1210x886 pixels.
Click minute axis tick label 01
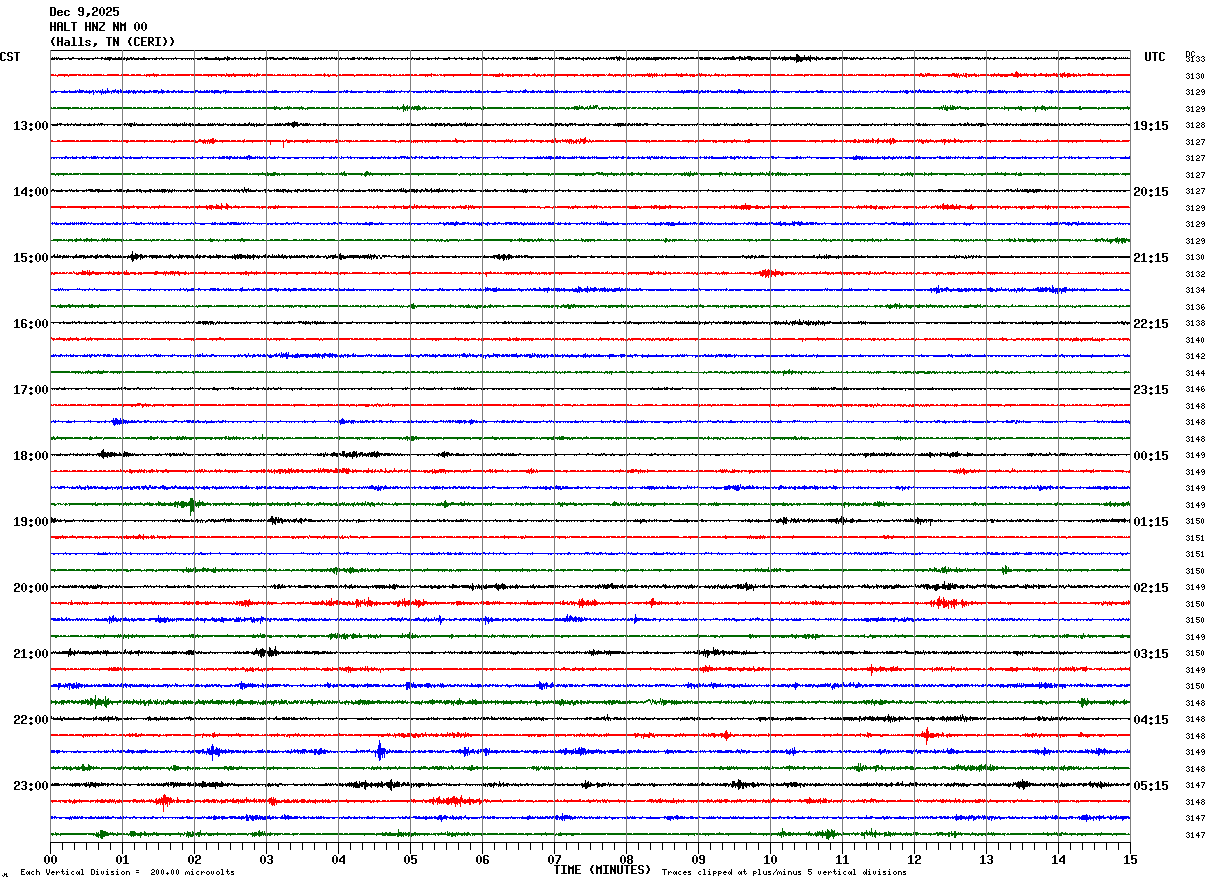click(122, 859)
